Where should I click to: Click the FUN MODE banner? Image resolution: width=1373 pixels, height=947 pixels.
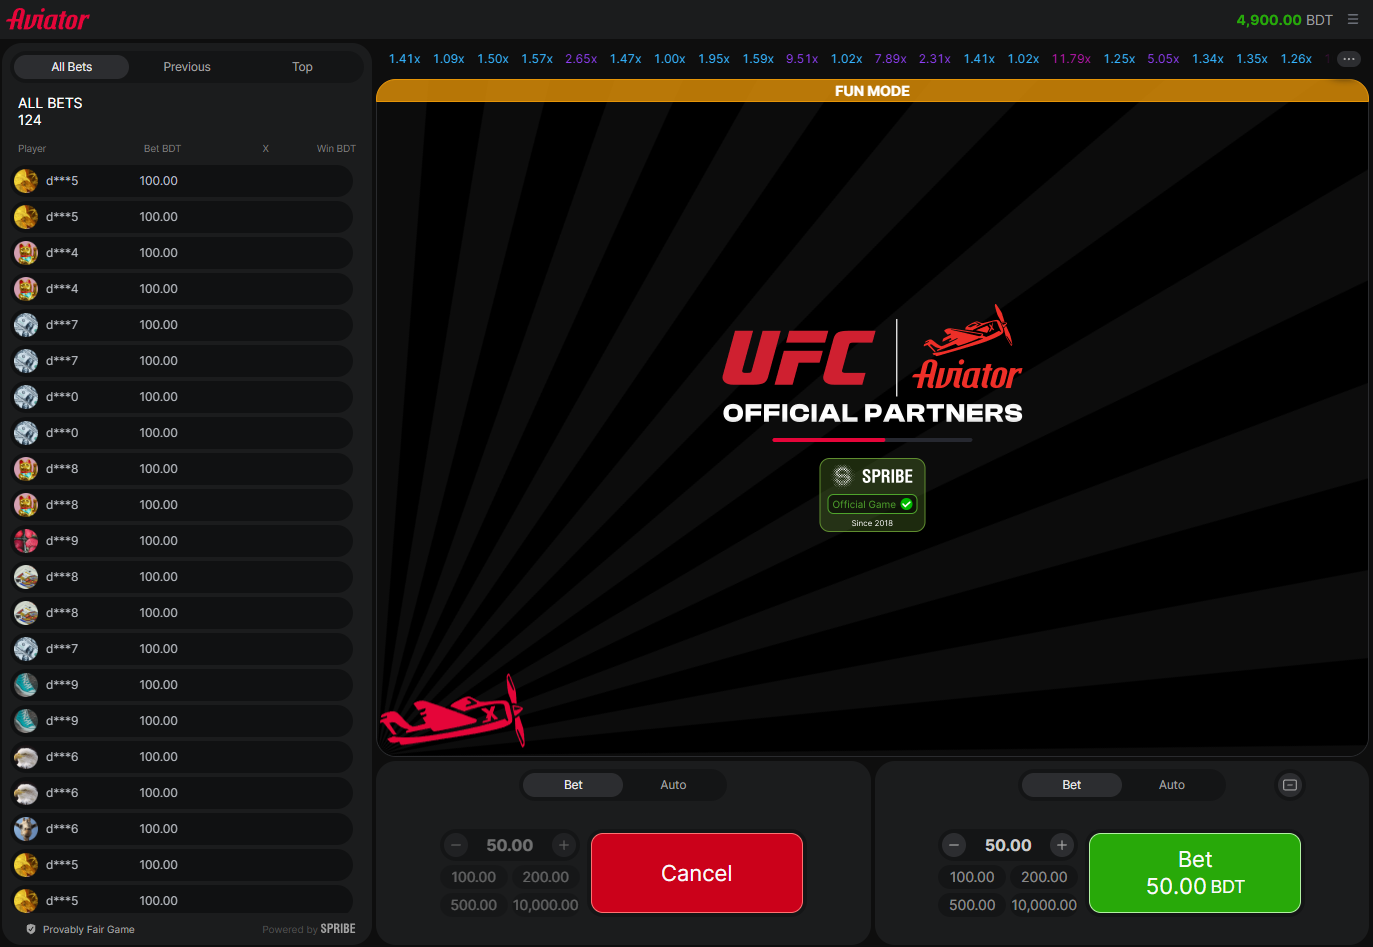click(872, 91)
